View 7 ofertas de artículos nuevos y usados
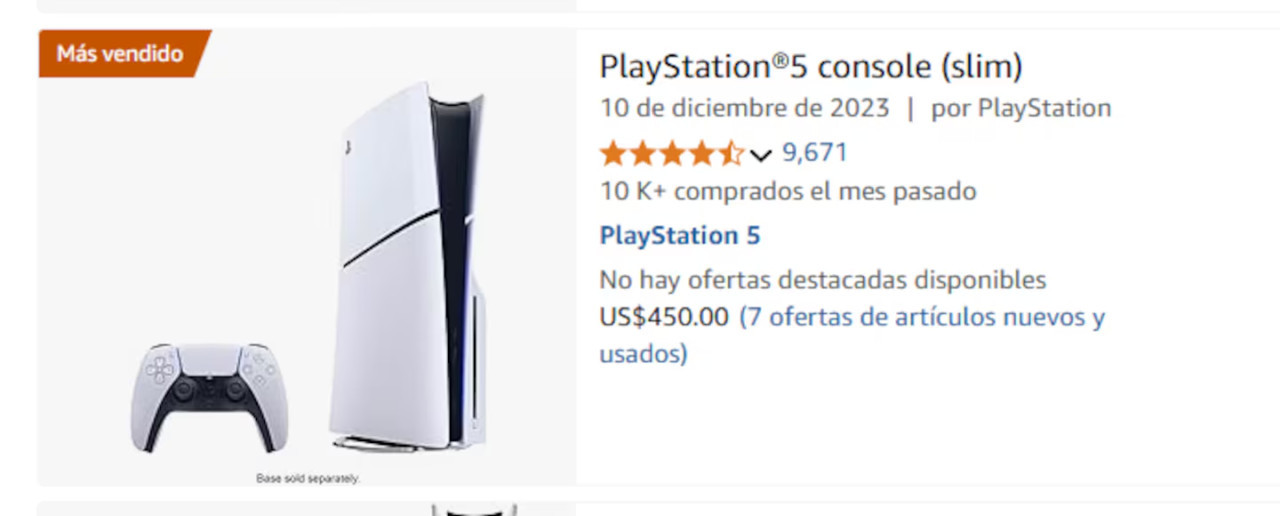Screen dimensions: 1280x516 (x=852, y=335)
